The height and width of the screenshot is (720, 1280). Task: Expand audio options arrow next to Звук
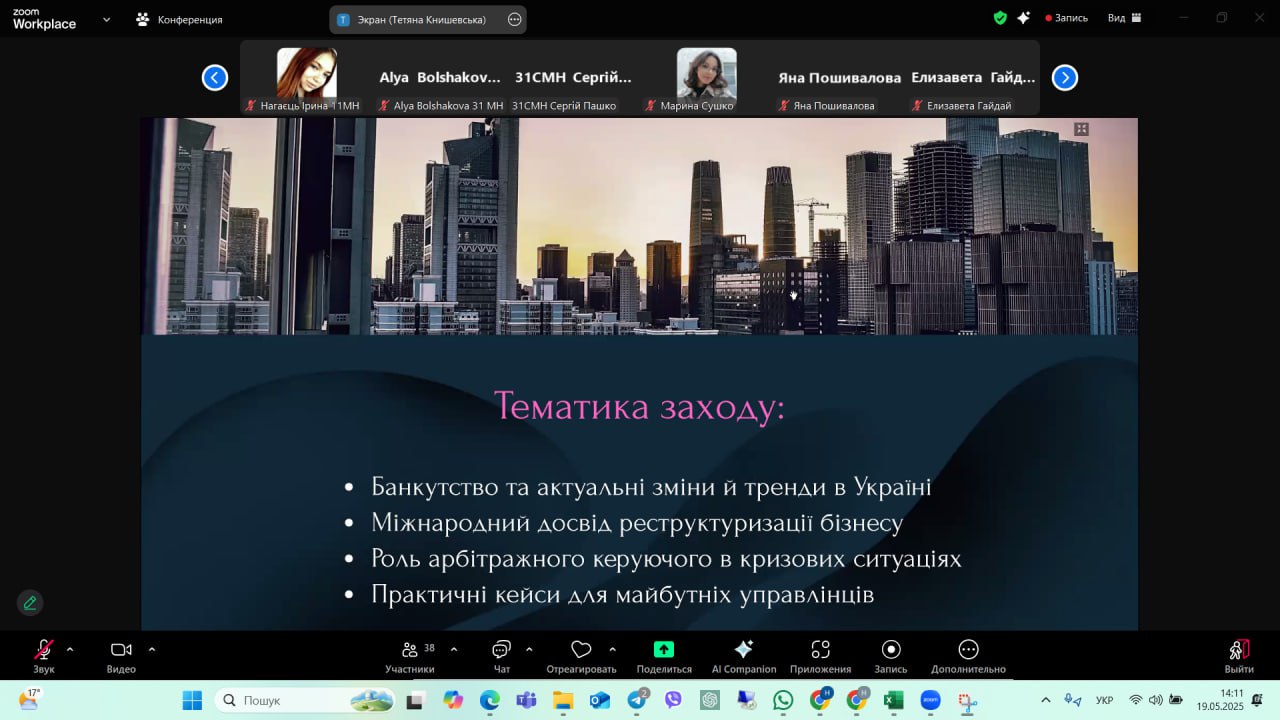click(x=70, y=649)
